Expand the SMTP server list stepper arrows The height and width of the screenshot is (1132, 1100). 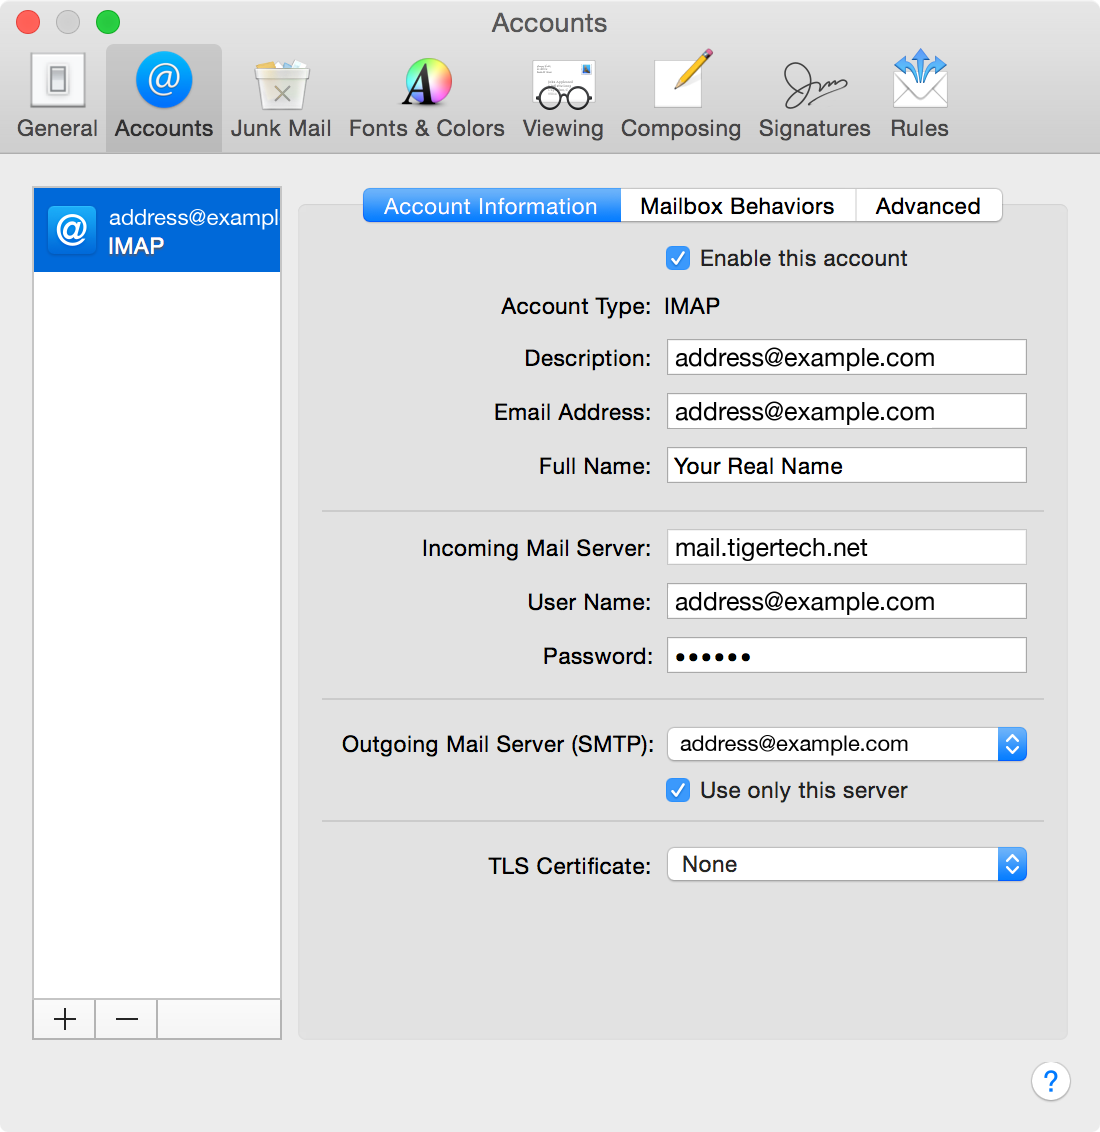tap(1012, 744)
